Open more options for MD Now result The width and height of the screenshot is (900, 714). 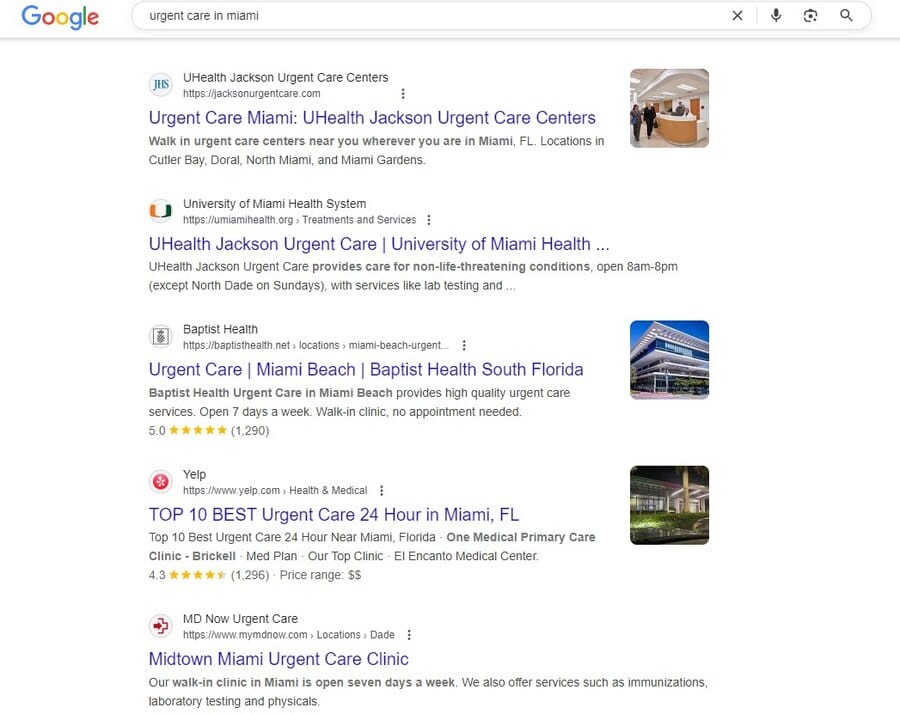[409, 635]
